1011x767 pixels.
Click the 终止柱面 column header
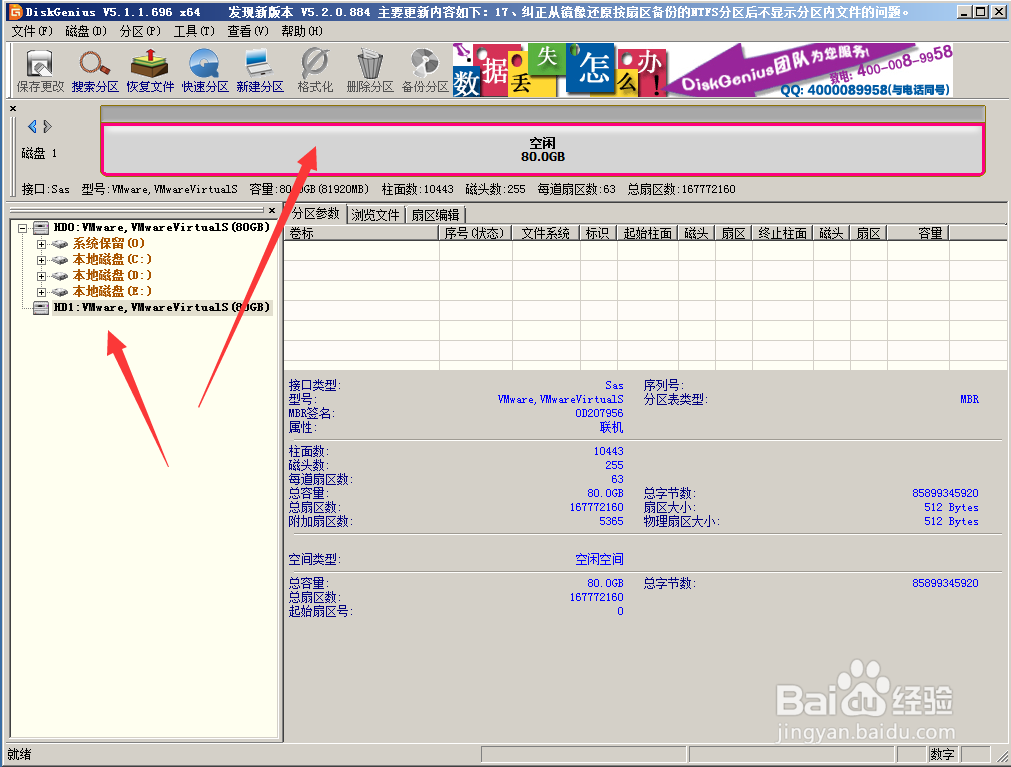pos(783,233)
